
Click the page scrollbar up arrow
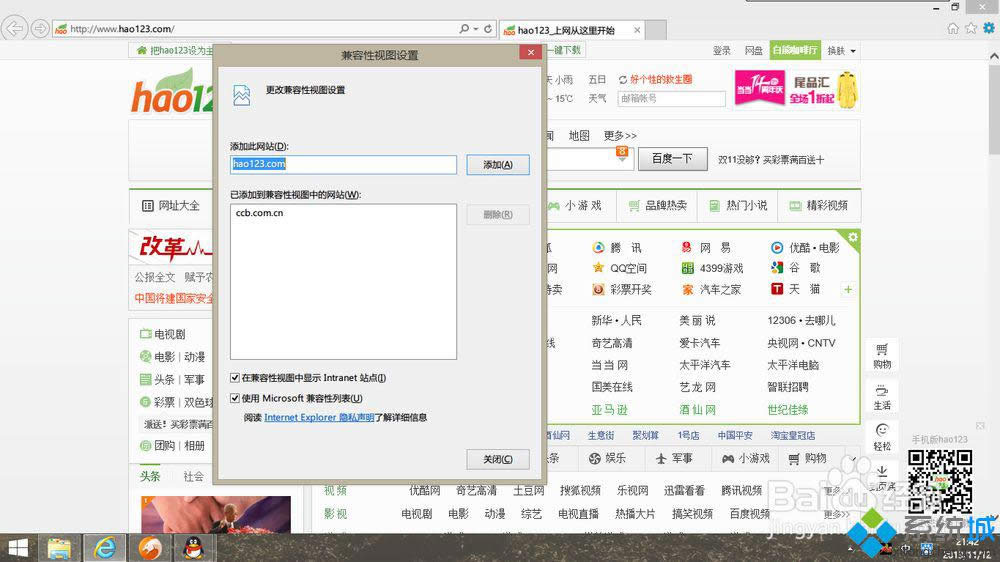(x=994, y=56)
